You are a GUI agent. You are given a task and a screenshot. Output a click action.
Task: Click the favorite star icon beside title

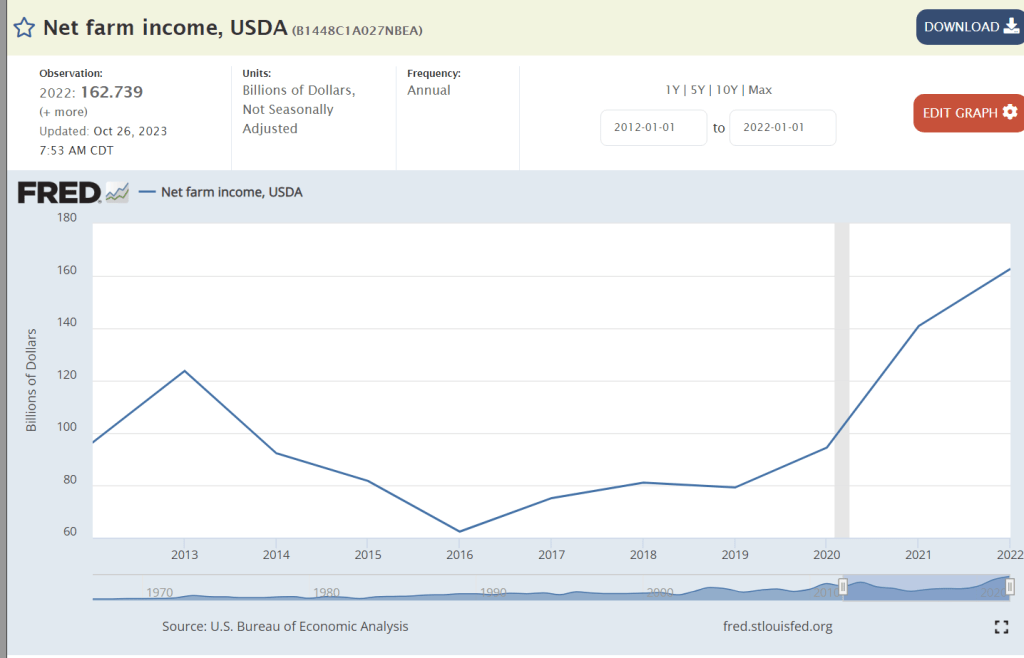(24, 27)
